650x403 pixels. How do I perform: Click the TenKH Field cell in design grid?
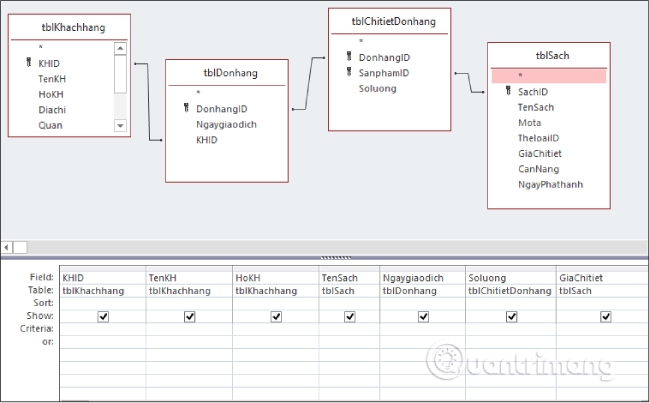189,278
